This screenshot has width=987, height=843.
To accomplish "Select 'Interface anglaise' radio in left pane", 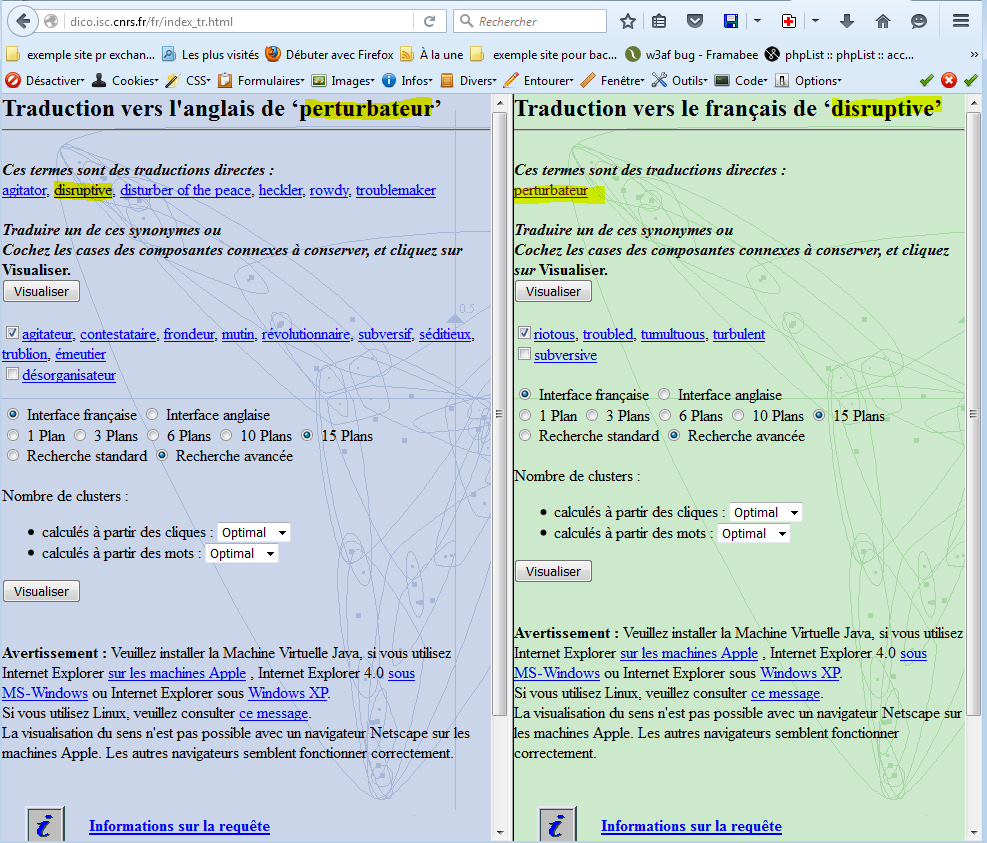I will [153, 414].
